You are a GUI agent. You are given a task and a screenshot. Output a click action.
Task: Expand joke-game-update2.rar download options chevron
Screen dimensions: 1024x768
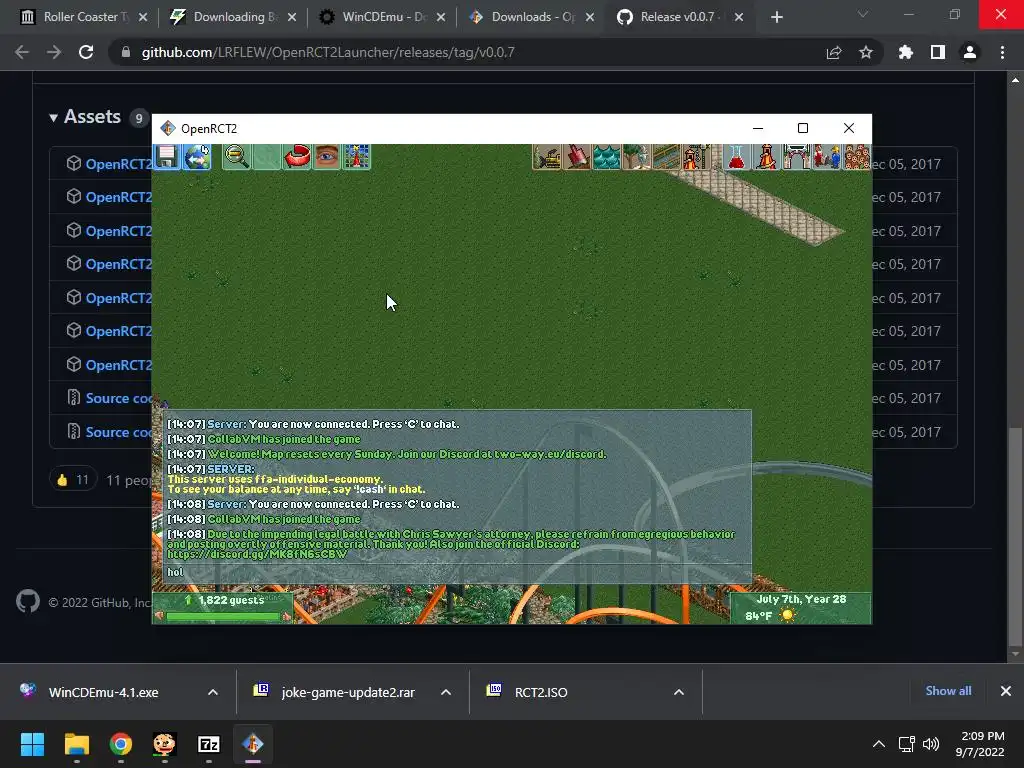[x=446, y=692]
